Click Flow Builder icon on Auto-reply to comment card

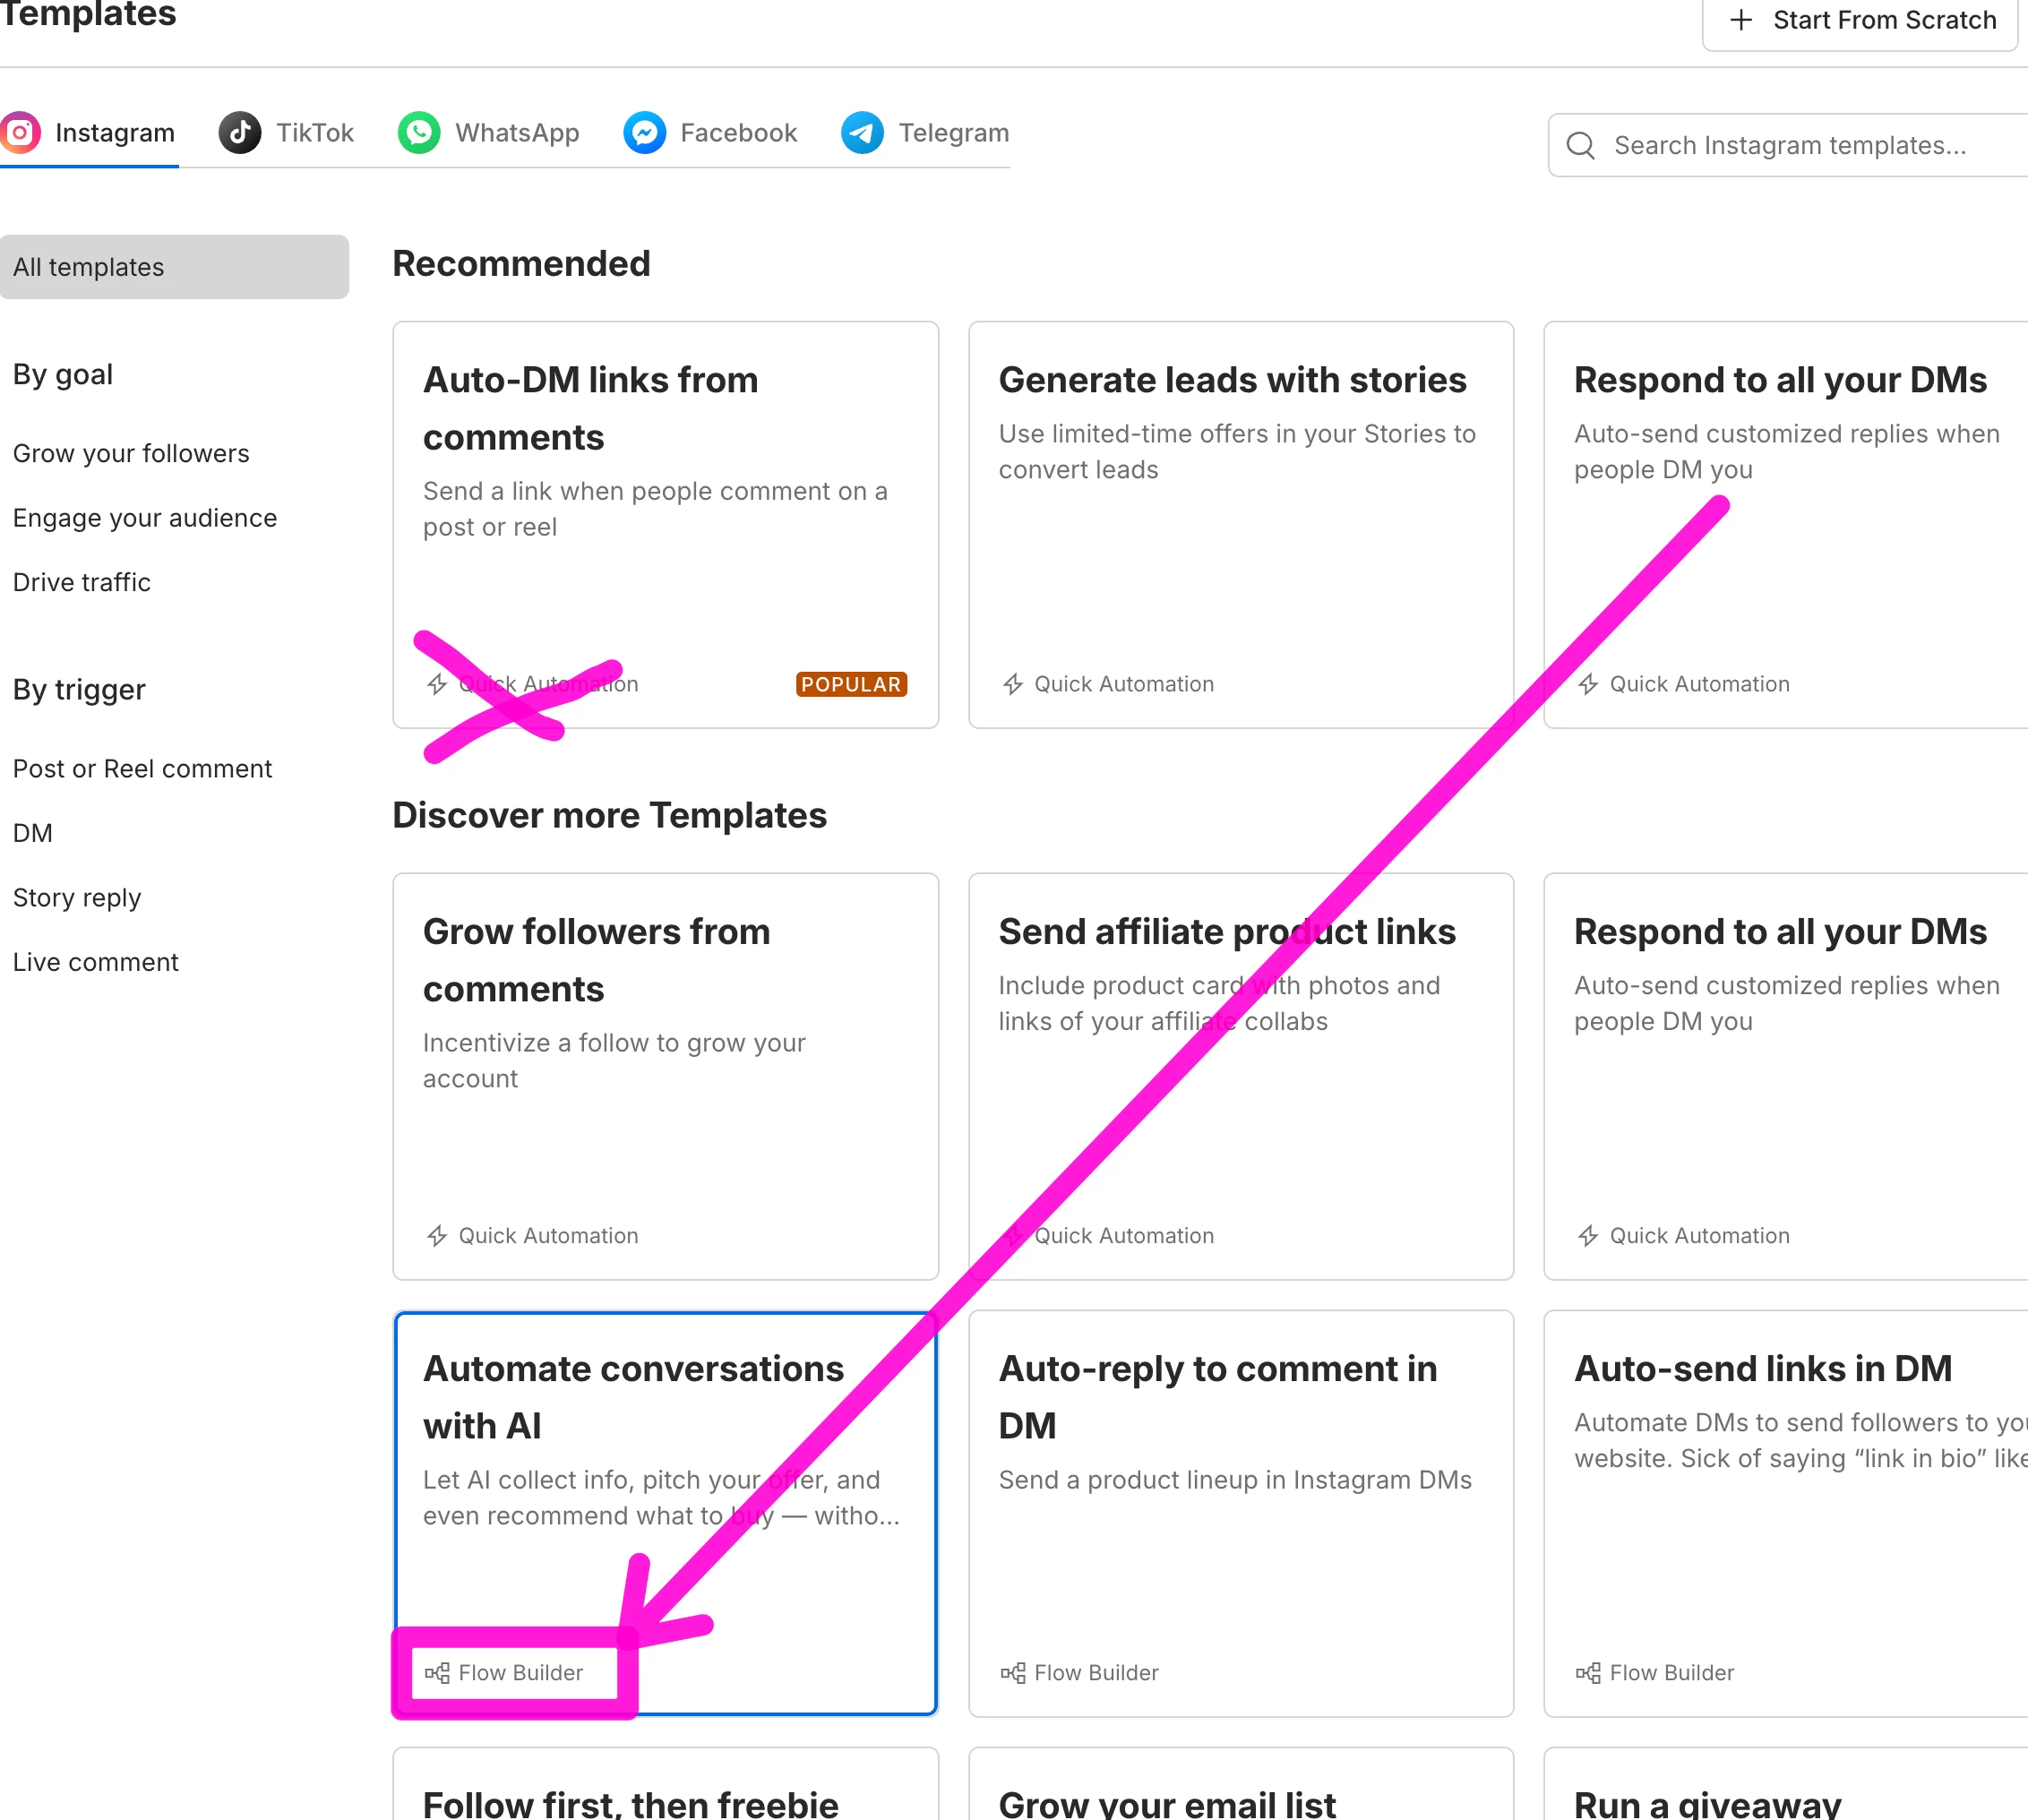[x=1013, y=1673]
